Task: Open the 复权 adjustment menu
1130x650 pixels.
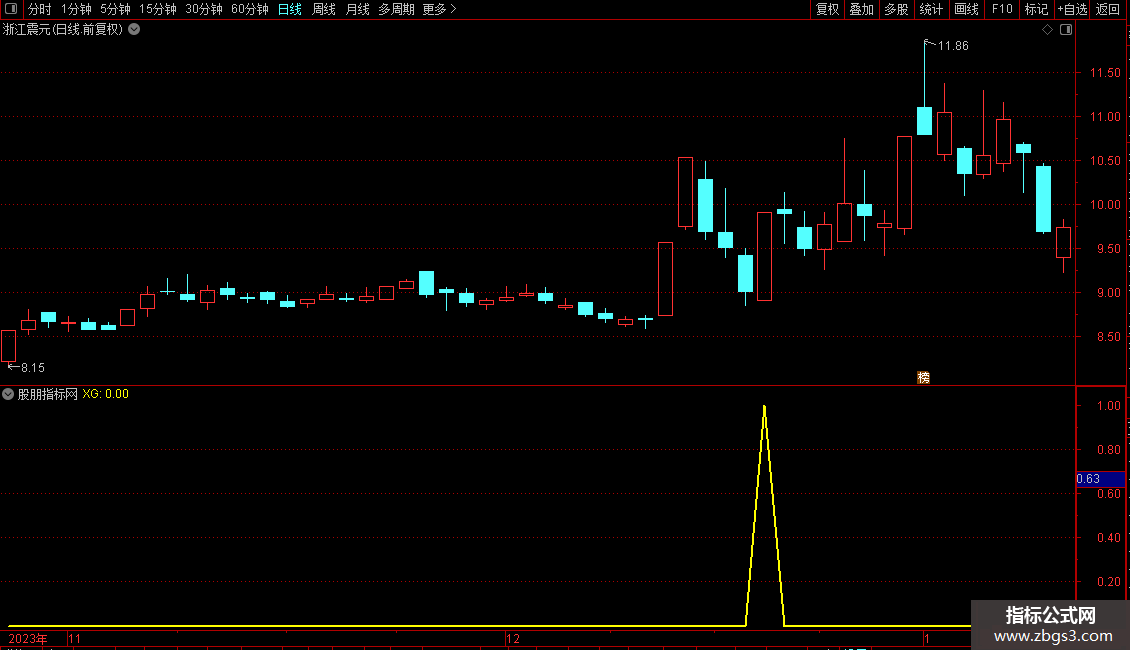Action: tap(827, 9)
